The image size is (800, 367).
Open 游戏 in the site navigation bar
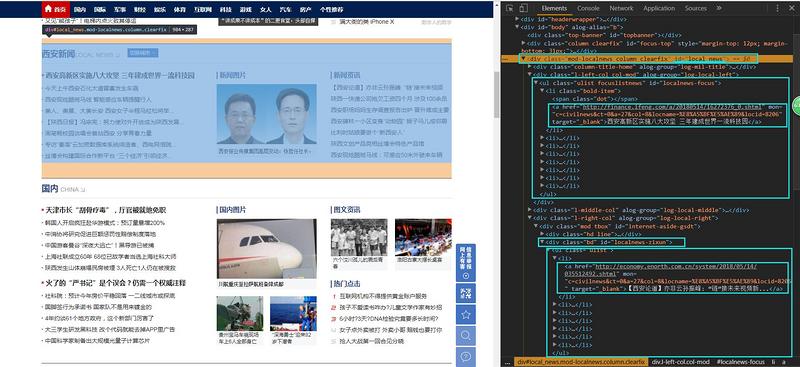(x=246, y=10)
